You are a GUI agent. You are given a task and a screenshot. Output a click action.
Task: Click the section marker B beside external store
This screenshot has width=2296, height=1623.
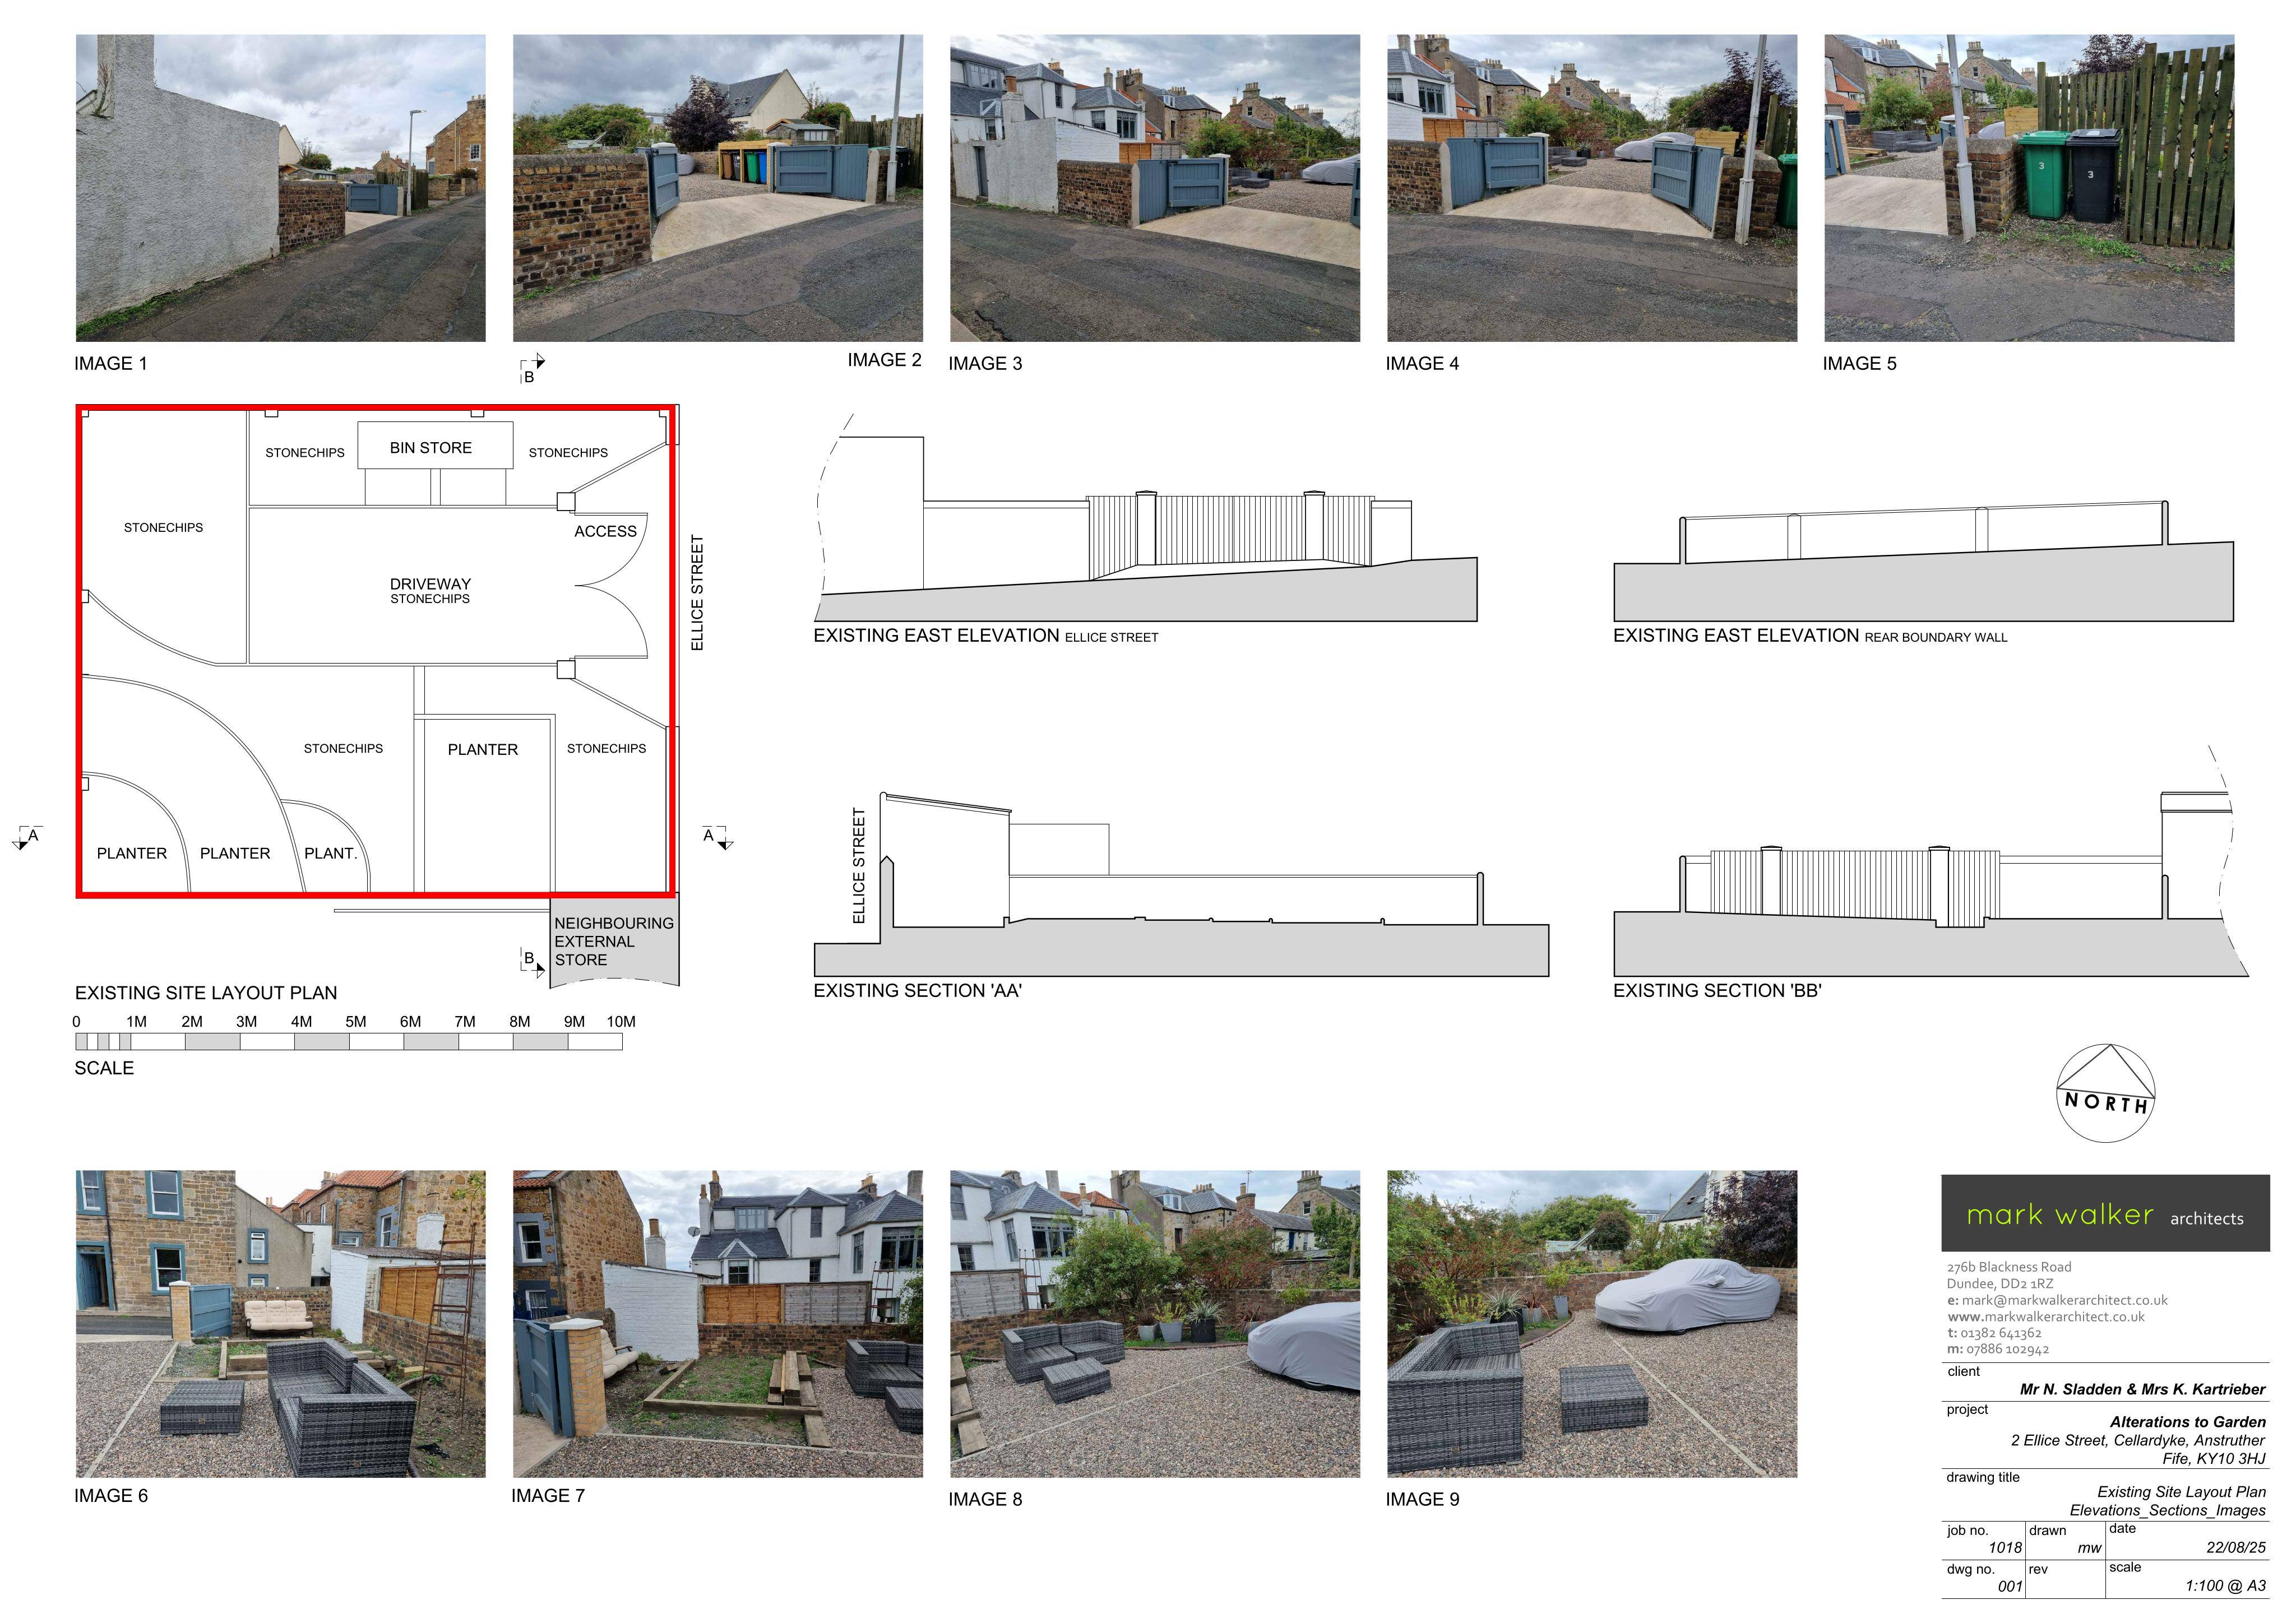point(533,962)
